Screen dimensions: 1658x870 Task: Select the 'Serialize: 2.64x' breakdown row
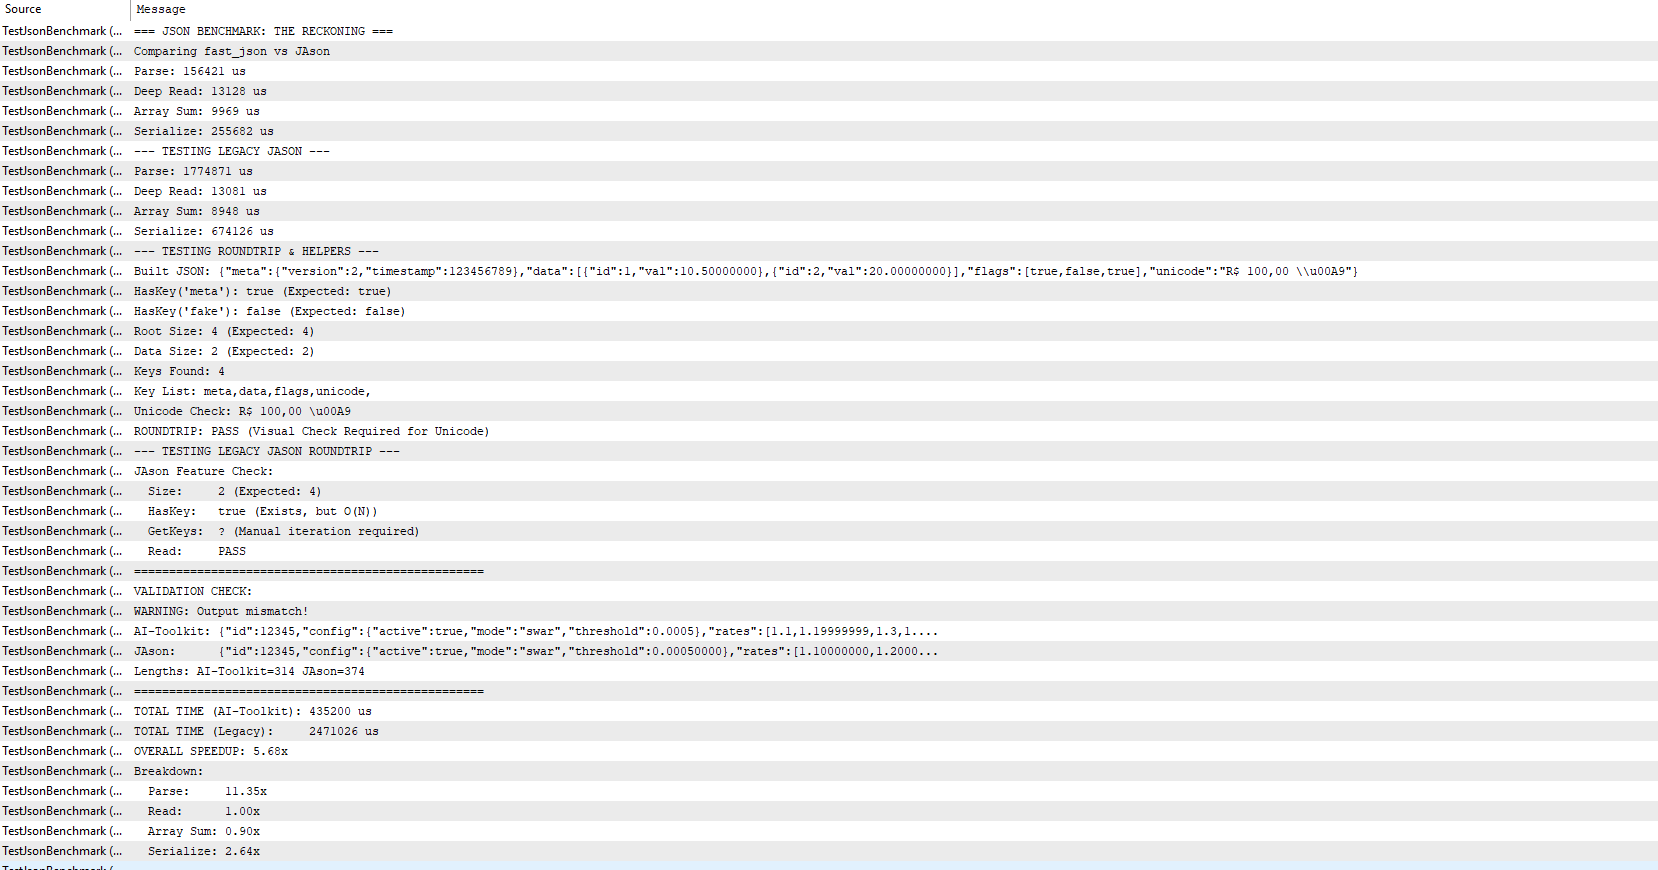[829, 851]
